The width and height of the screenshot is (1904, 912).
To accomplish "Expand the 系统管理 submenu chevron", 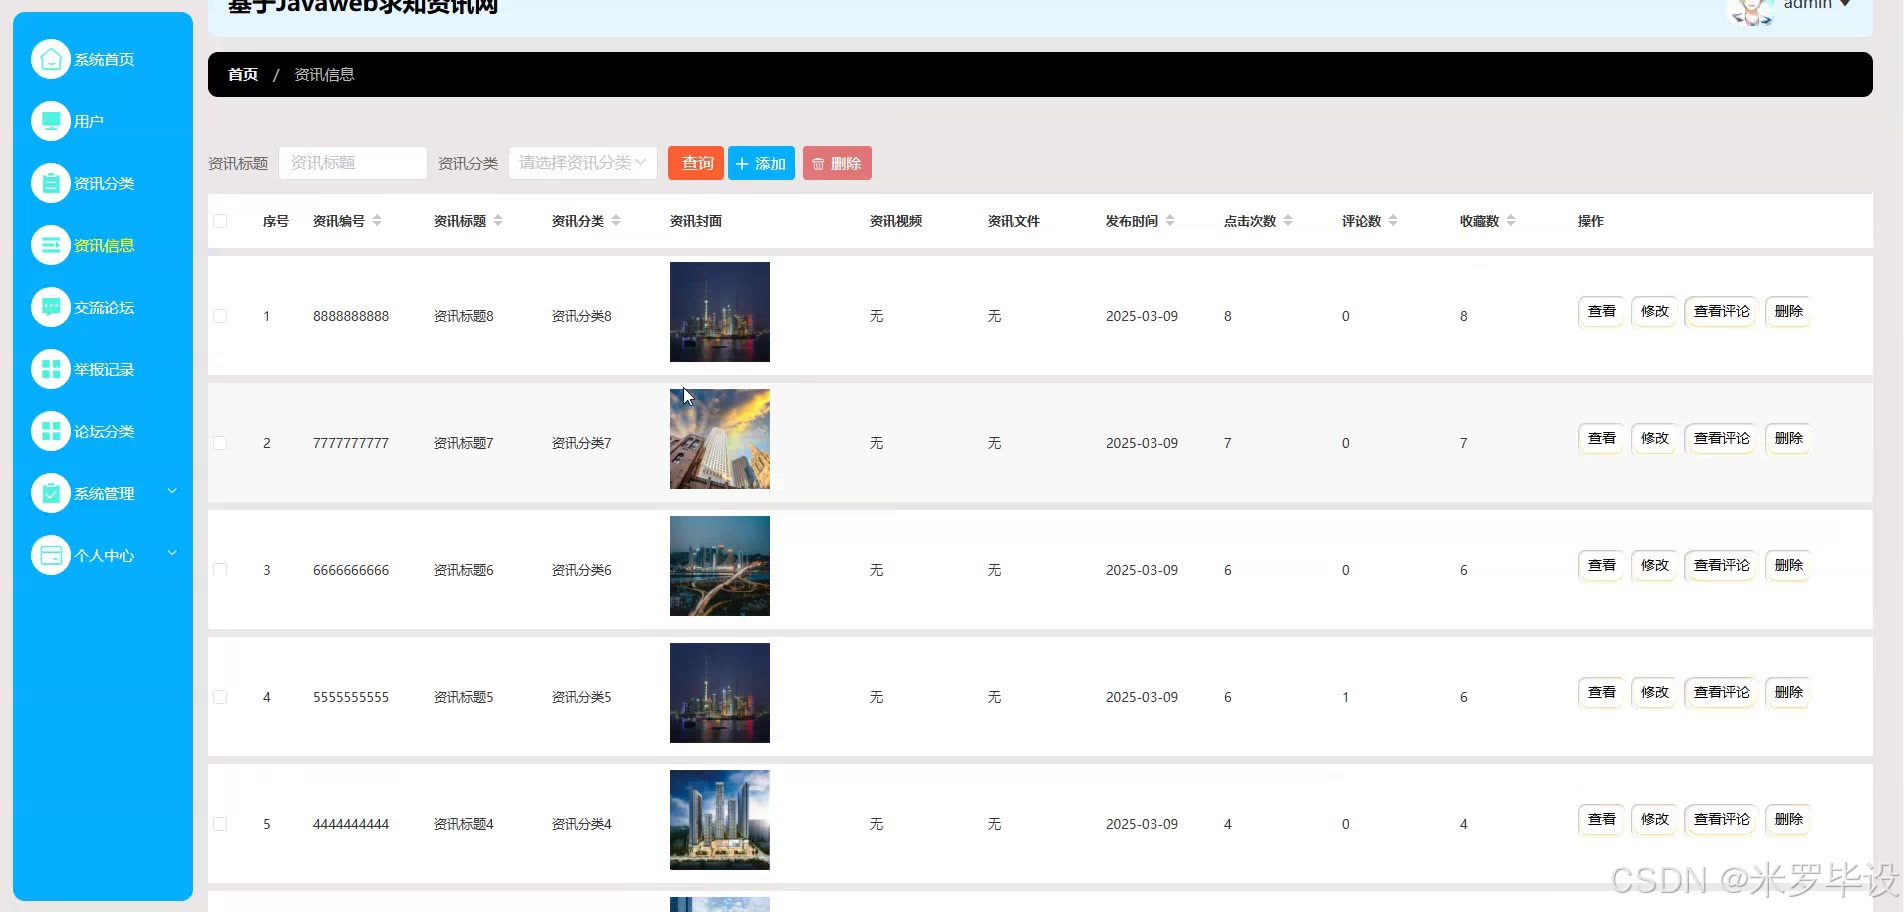I will click(172, 491).
